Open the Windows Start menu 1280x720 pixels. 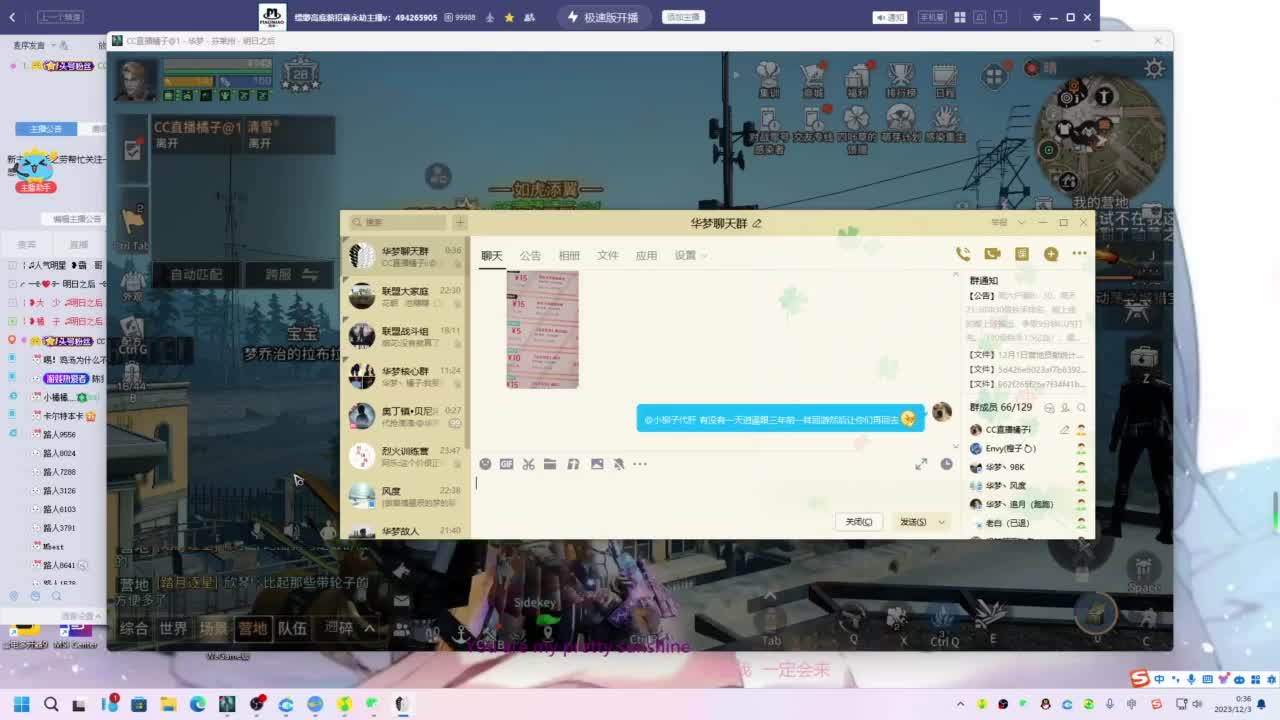pos(21,704)
